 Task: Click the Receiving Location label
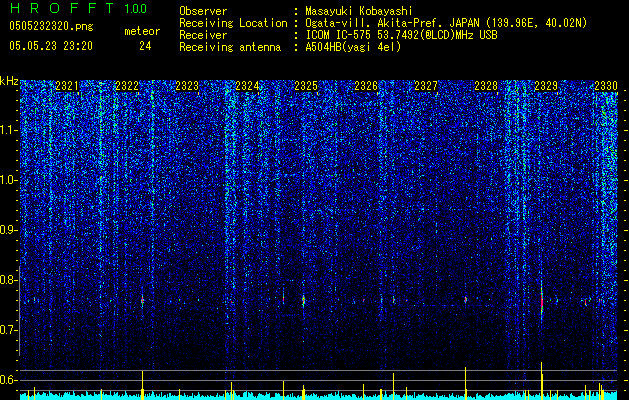coord(233,23)
